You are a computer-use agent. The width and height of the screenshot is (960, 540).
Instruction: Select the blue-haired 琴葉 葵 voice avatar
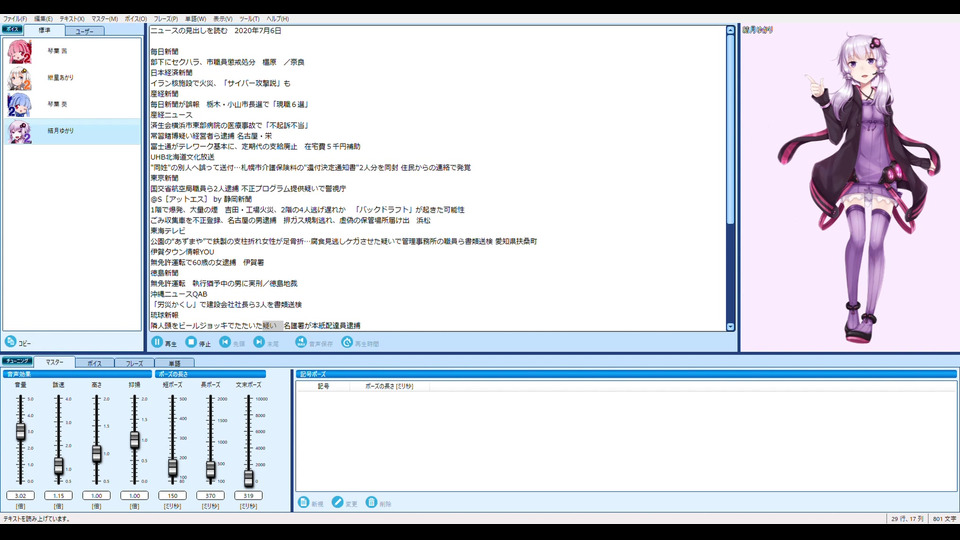19,105
